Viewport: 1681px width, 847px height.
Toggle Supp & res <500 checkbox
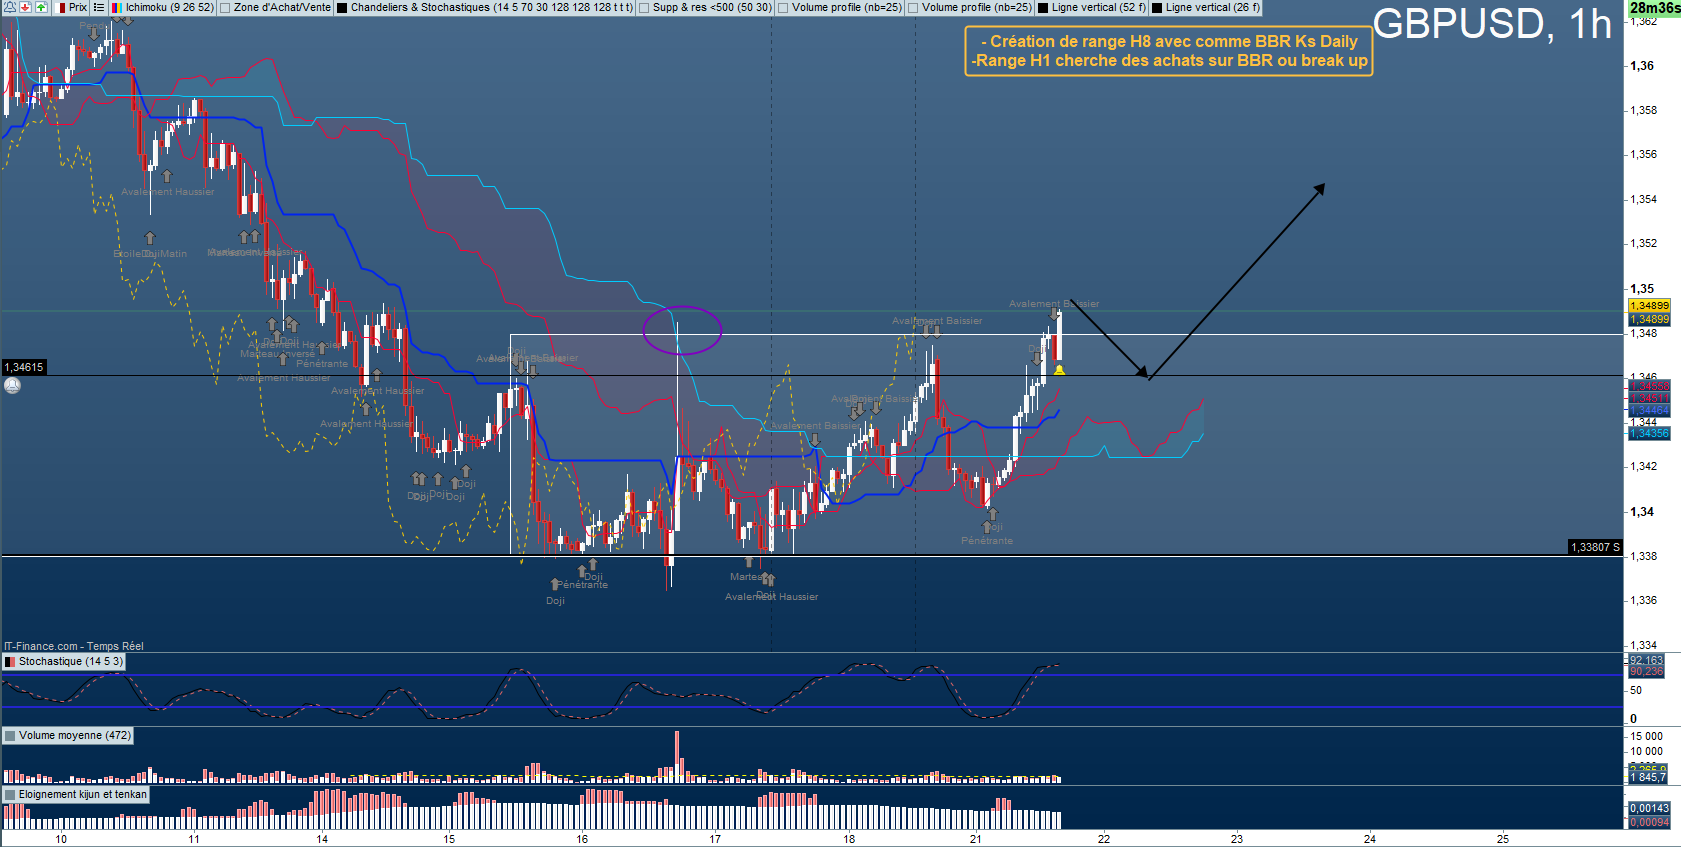pos(644,8)
